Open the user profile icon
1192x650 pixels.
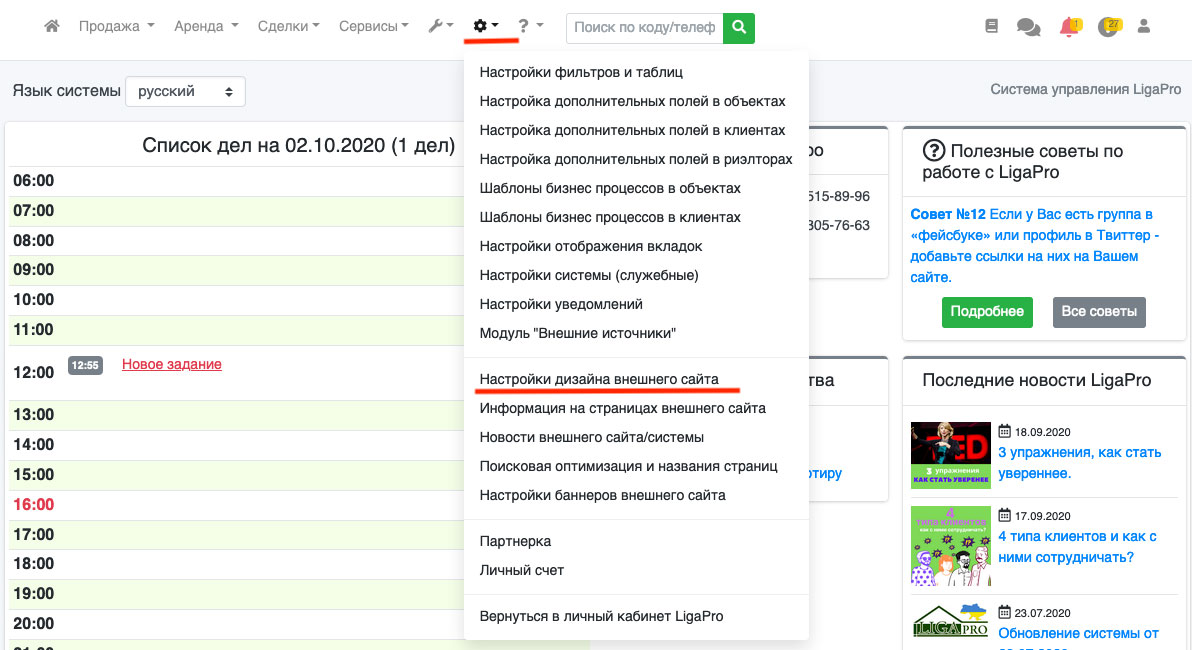[1144, 27]
